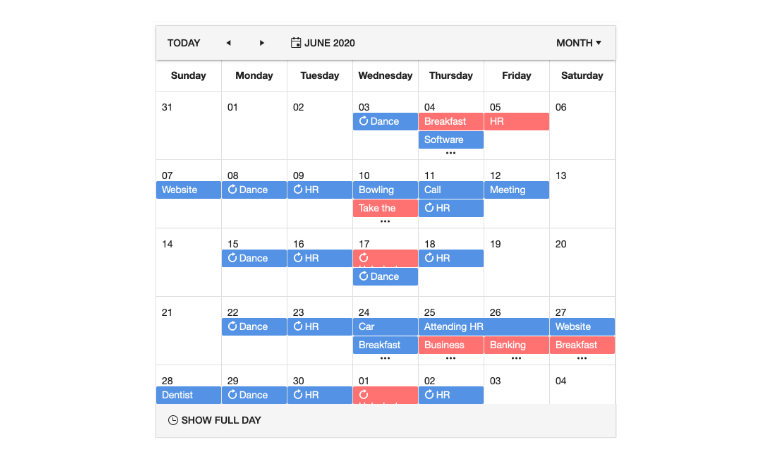Open the Banking event on June 26
This screenshot has width=770, height=460.
517,345
